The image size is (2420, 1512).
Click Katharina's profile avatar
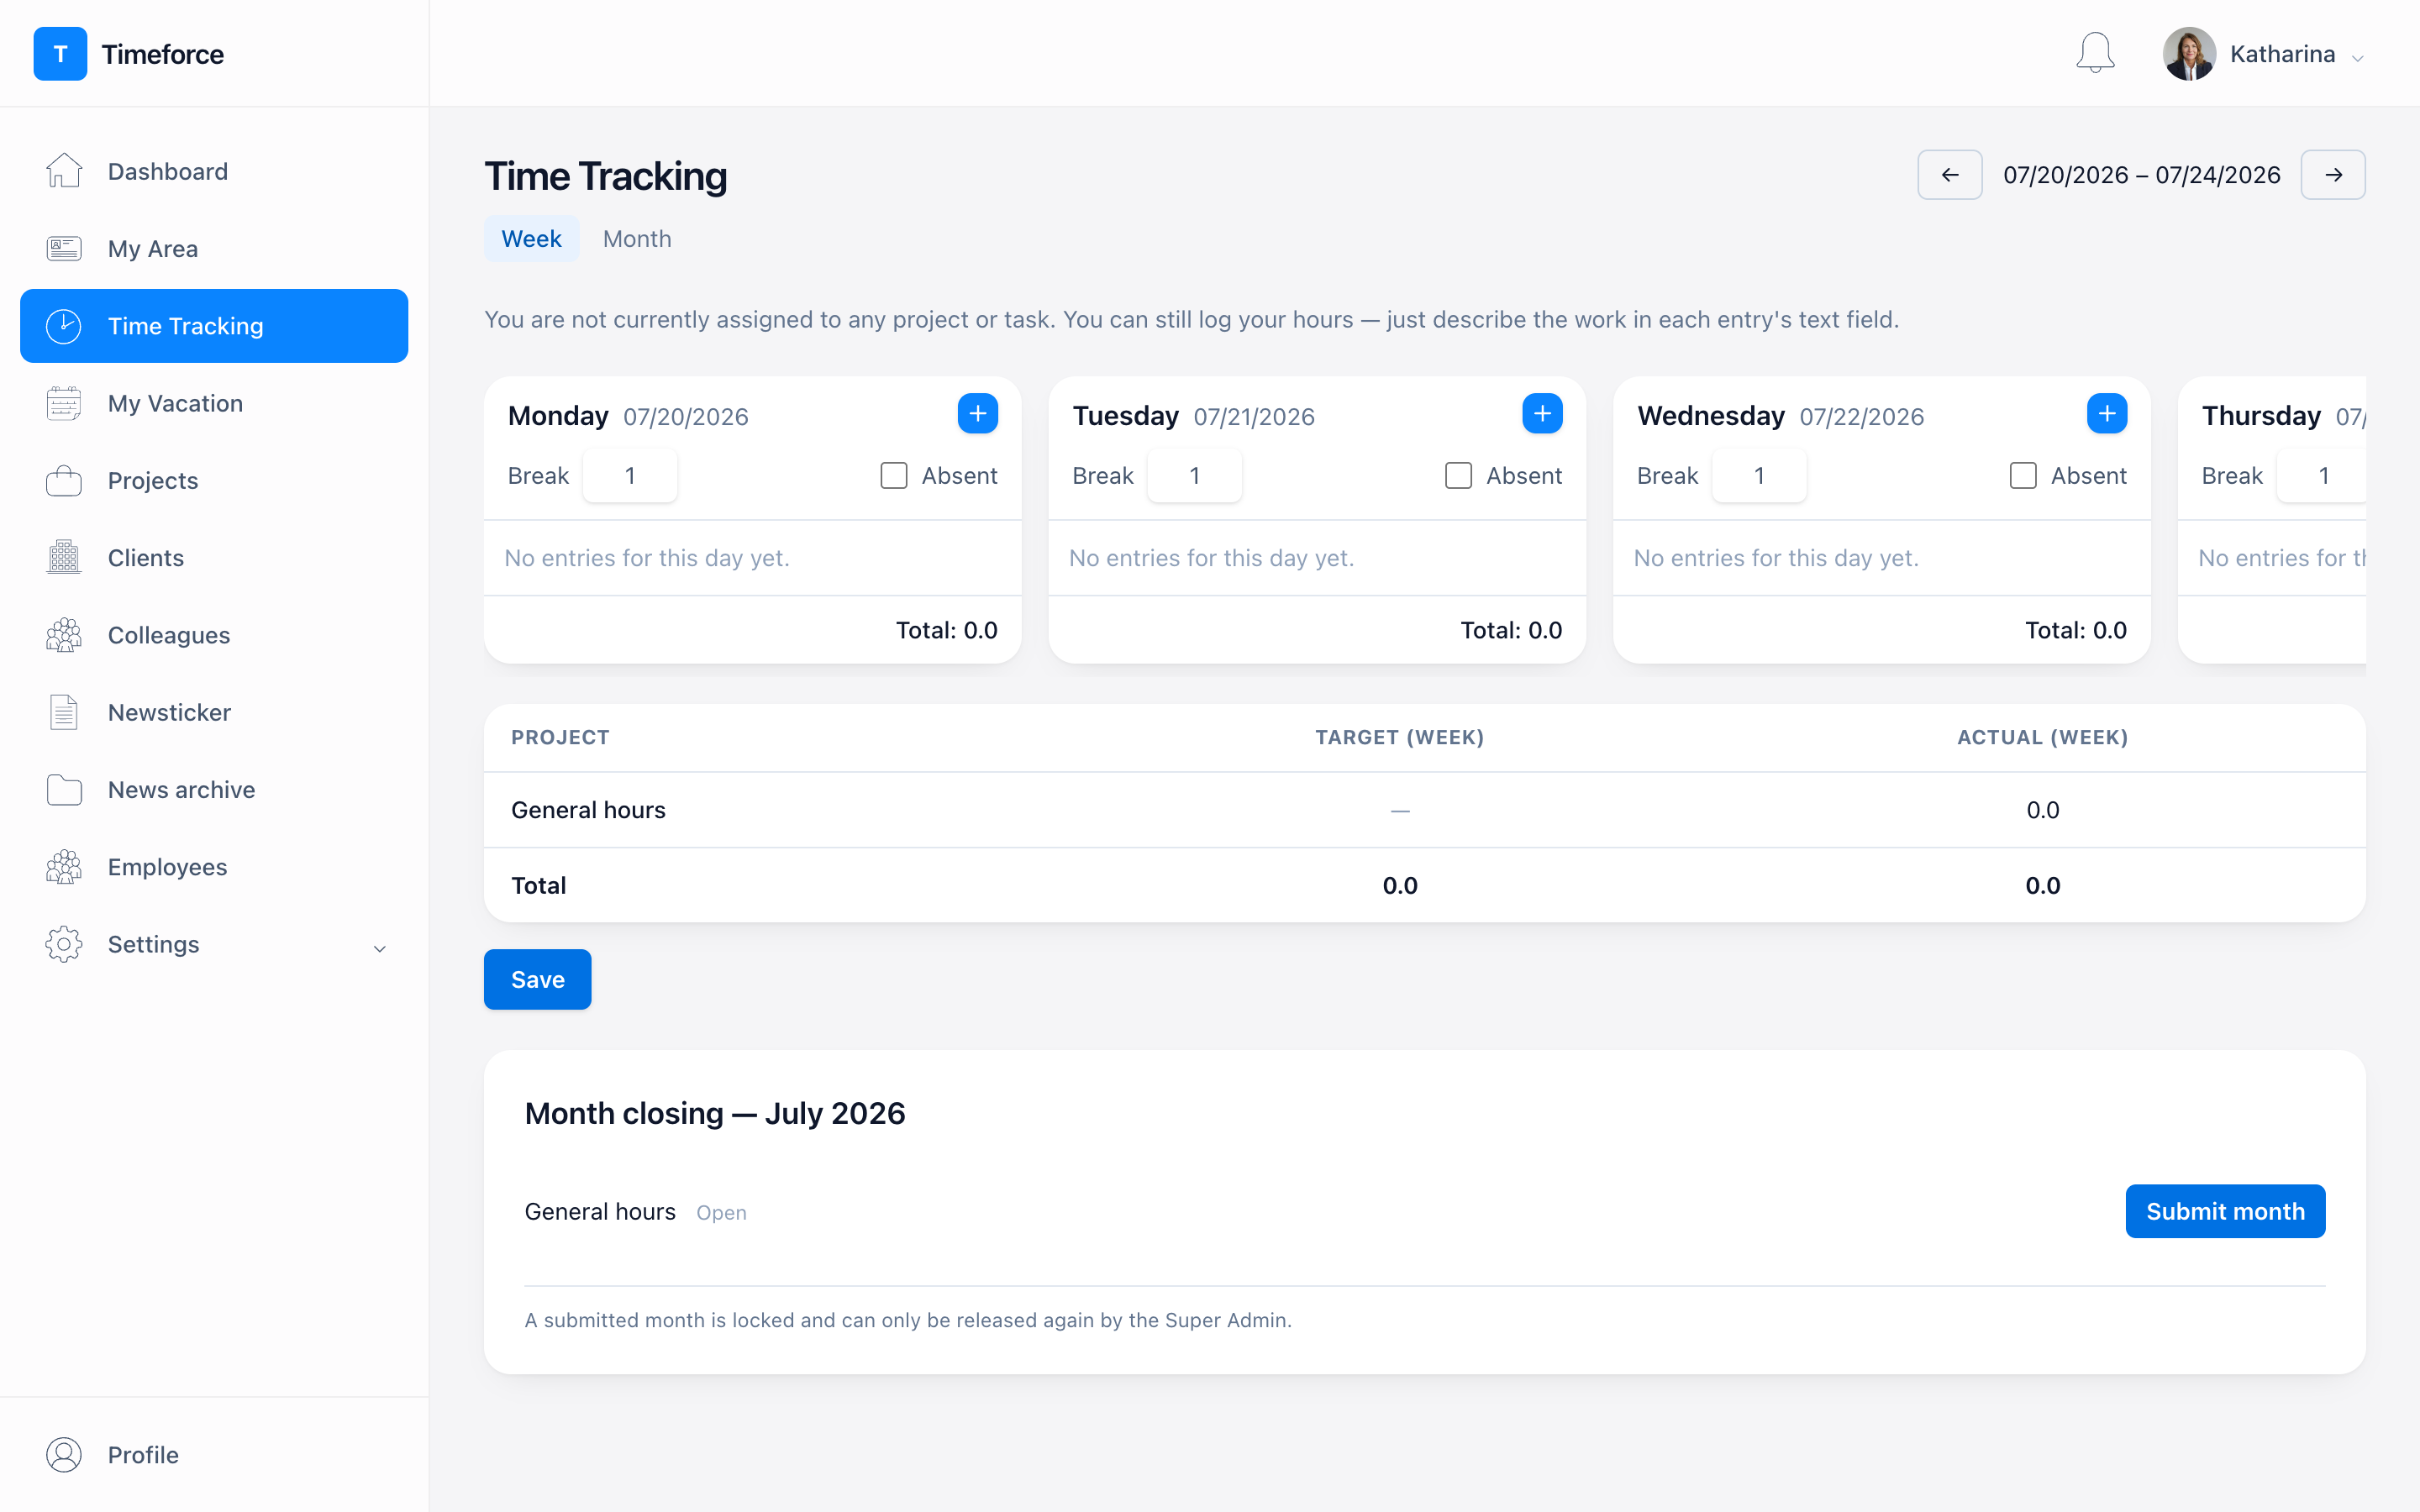[x=2189, y=54]
